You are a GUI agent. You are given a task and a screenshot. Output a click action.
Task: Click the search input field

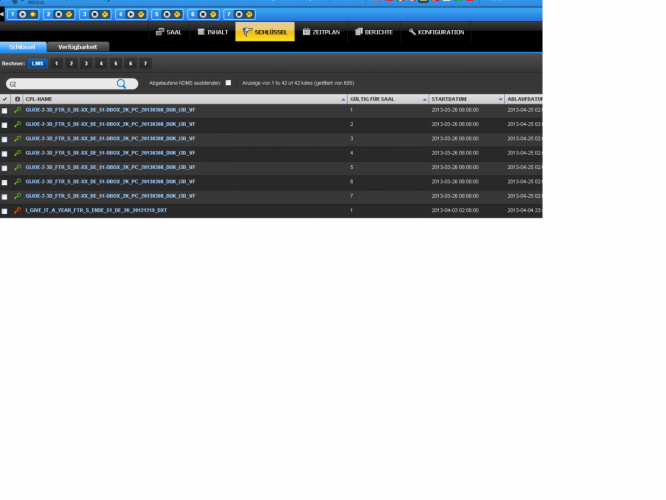tap(62, 84)
